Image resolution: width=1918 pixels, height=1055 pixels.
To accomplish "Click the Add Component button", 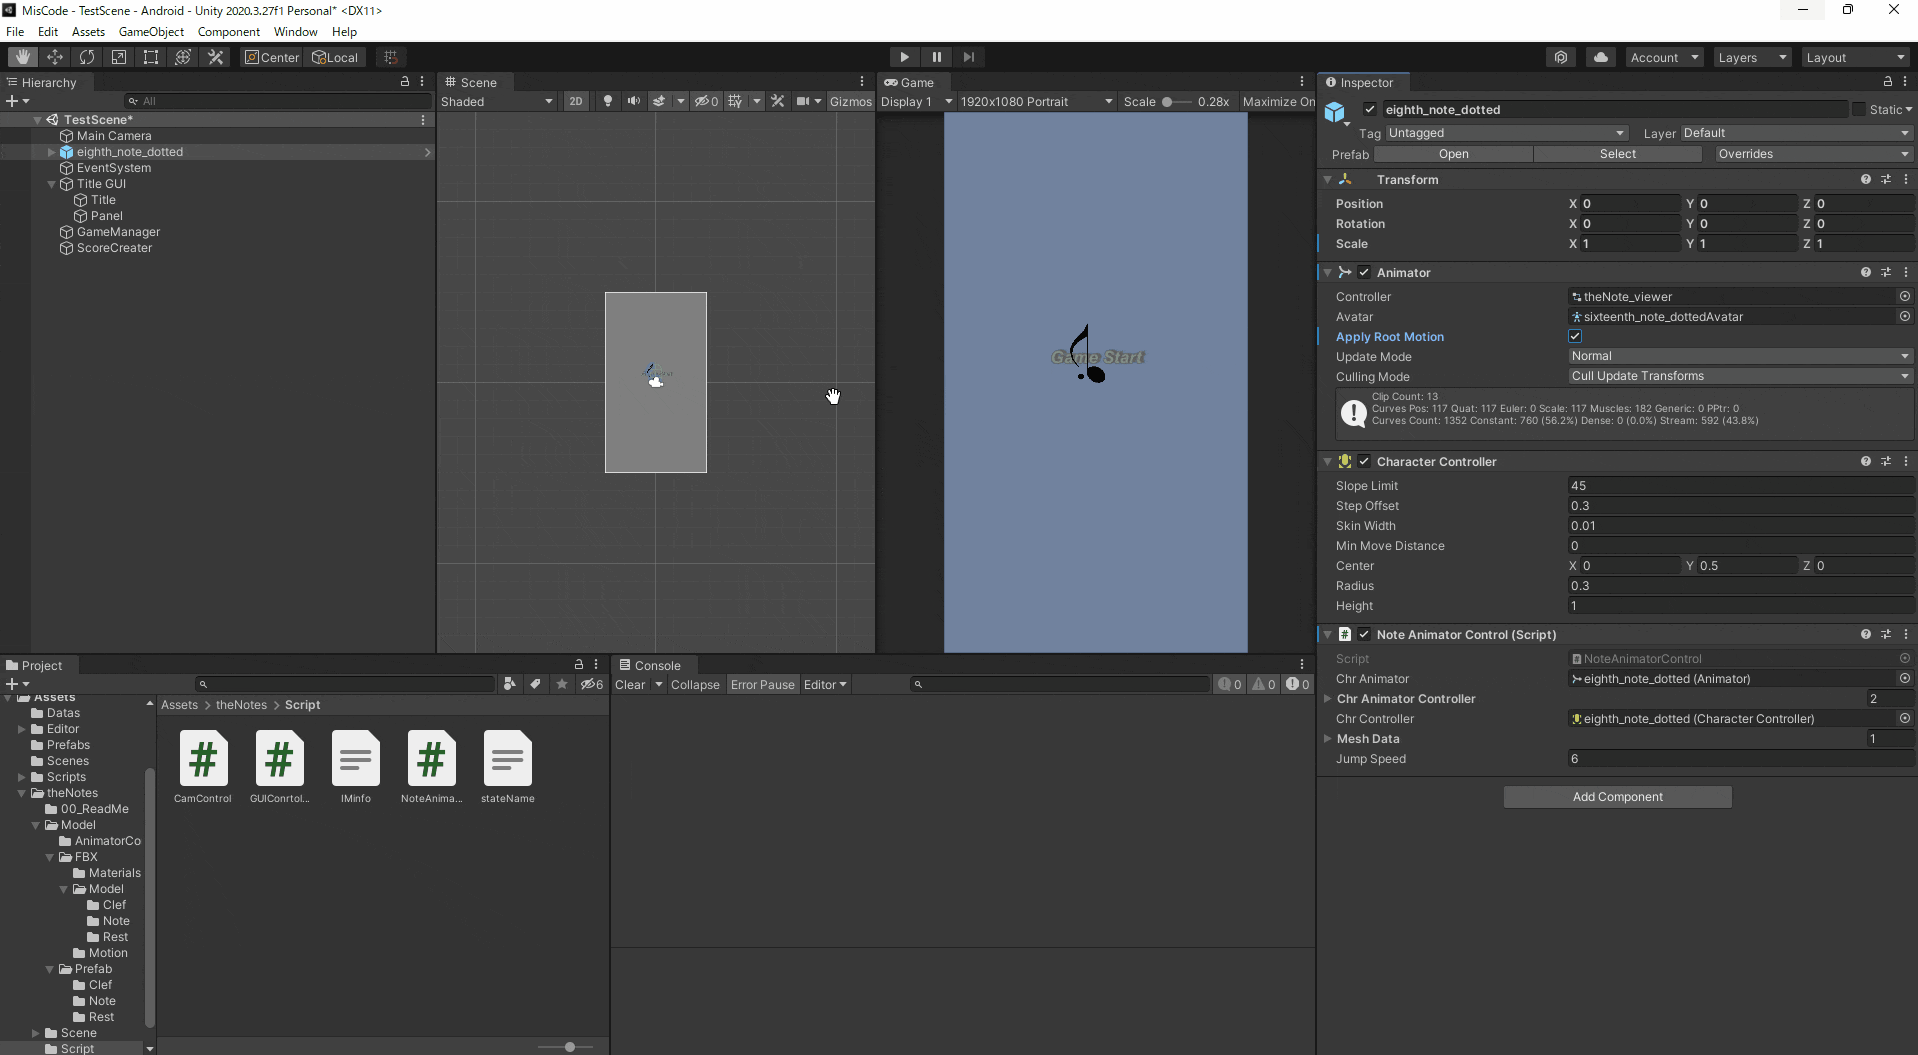I will pos(1617,796).
